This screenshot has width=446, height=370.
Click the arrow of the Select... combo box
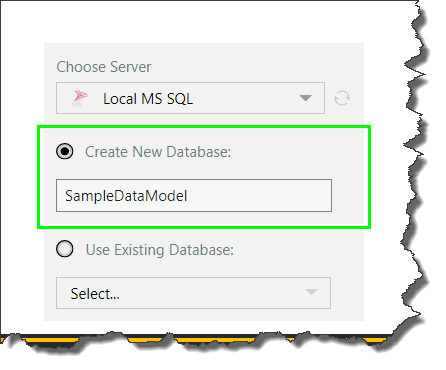pyautogui.click(x=311, y=292)
